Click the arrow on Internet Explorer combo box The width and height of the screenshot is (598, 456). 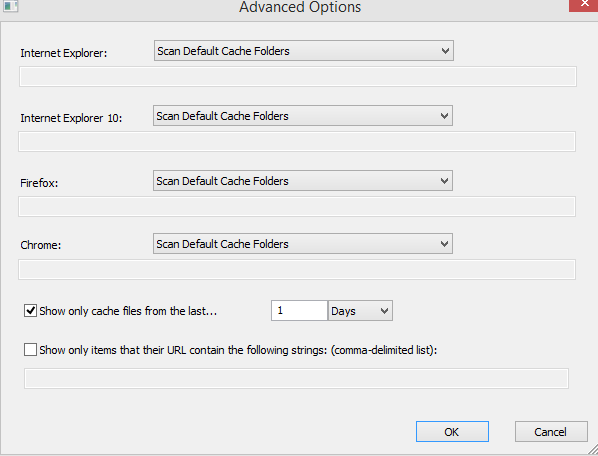[x=445, y=51]
